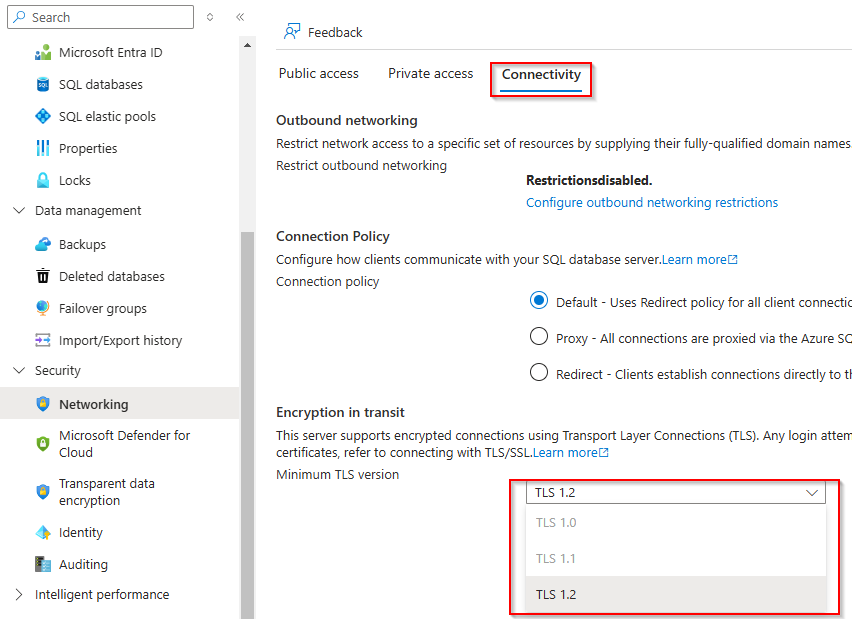Click the external link icon after Connection Policy Learn more
The width and height of the screenshot is (852, 619).
point(732,260)
